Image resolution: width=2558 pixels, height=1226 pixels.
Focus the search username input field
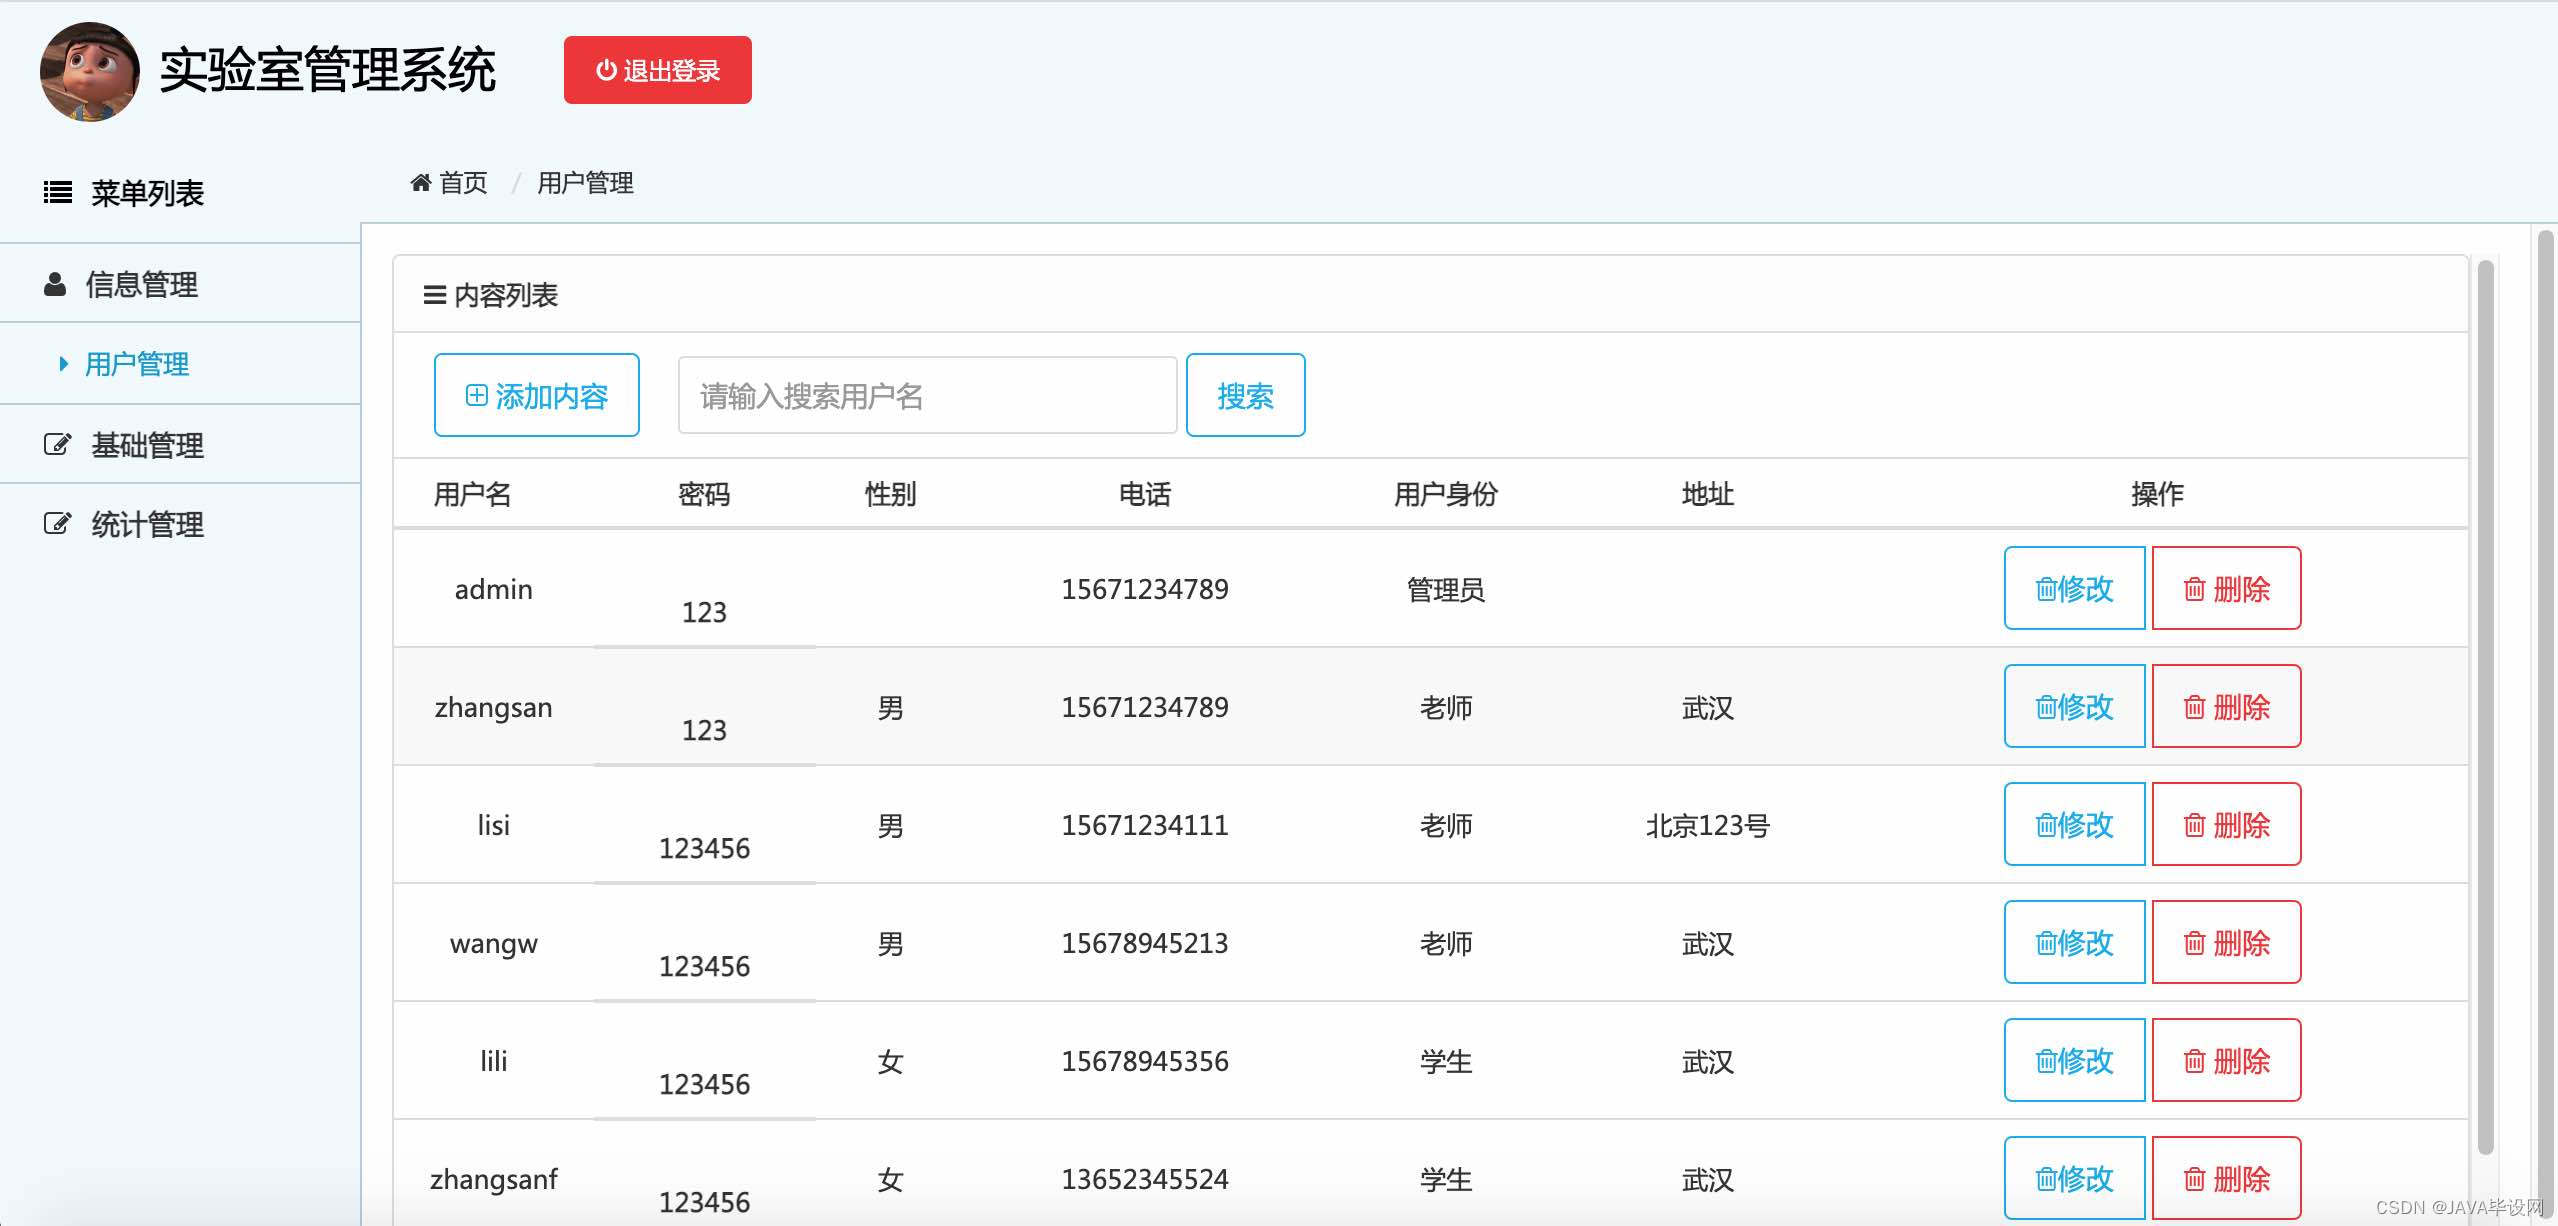click(927, 396)
